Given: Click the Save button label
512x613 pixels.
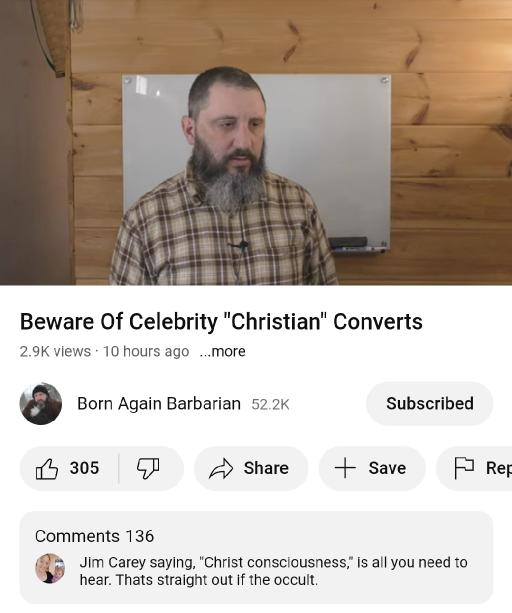Looking at the screenshot, I should coord(387,468).
